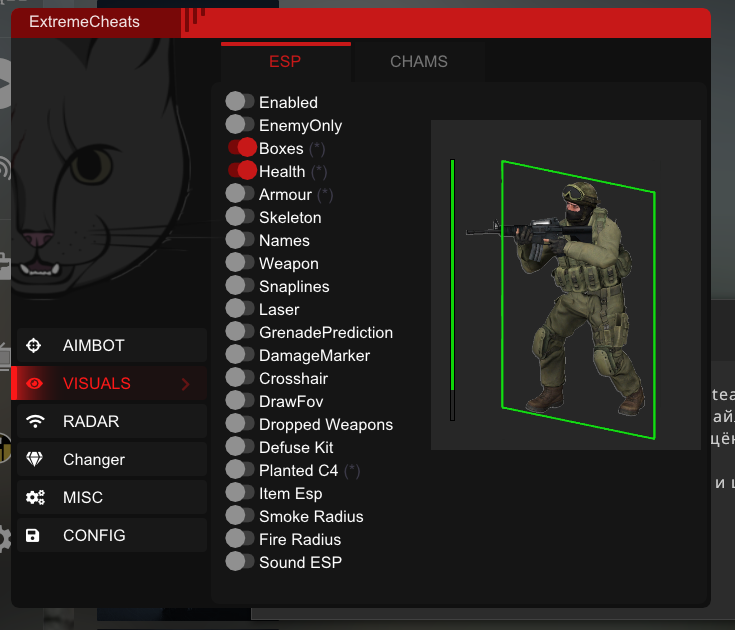Turn on Fire Radius toggle
Screen dimensions: 735x630
240,538
